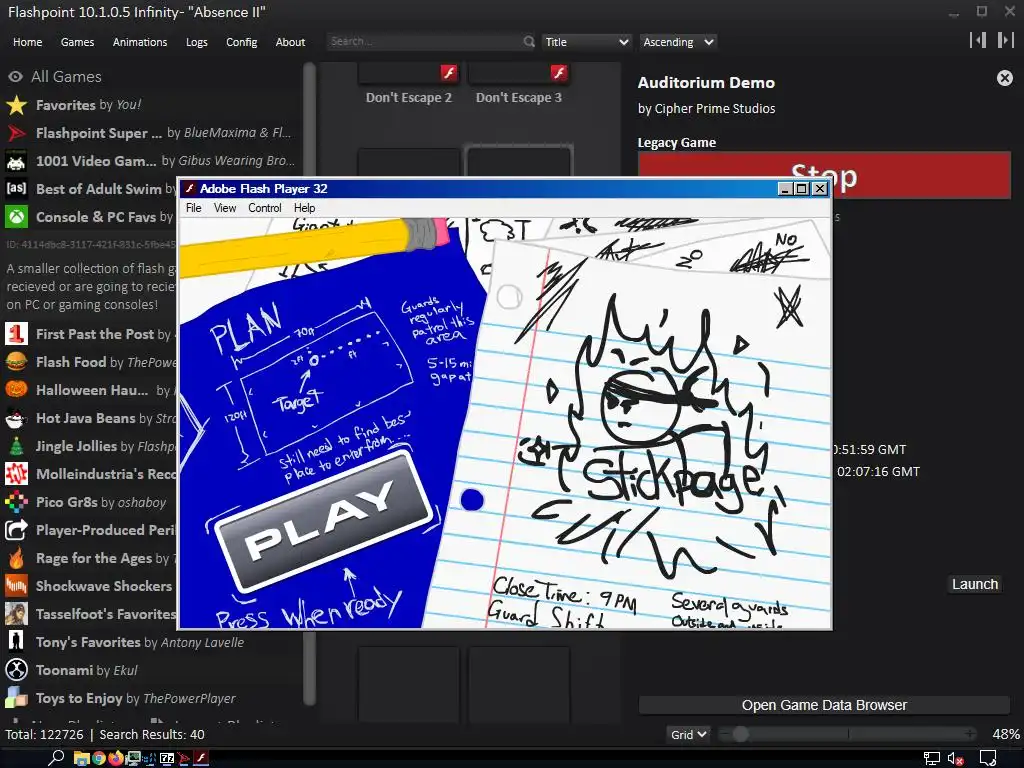Screen dimensions: 1024x768
Task: Click the Flashpoint taskbar icon
Action: 184,758
